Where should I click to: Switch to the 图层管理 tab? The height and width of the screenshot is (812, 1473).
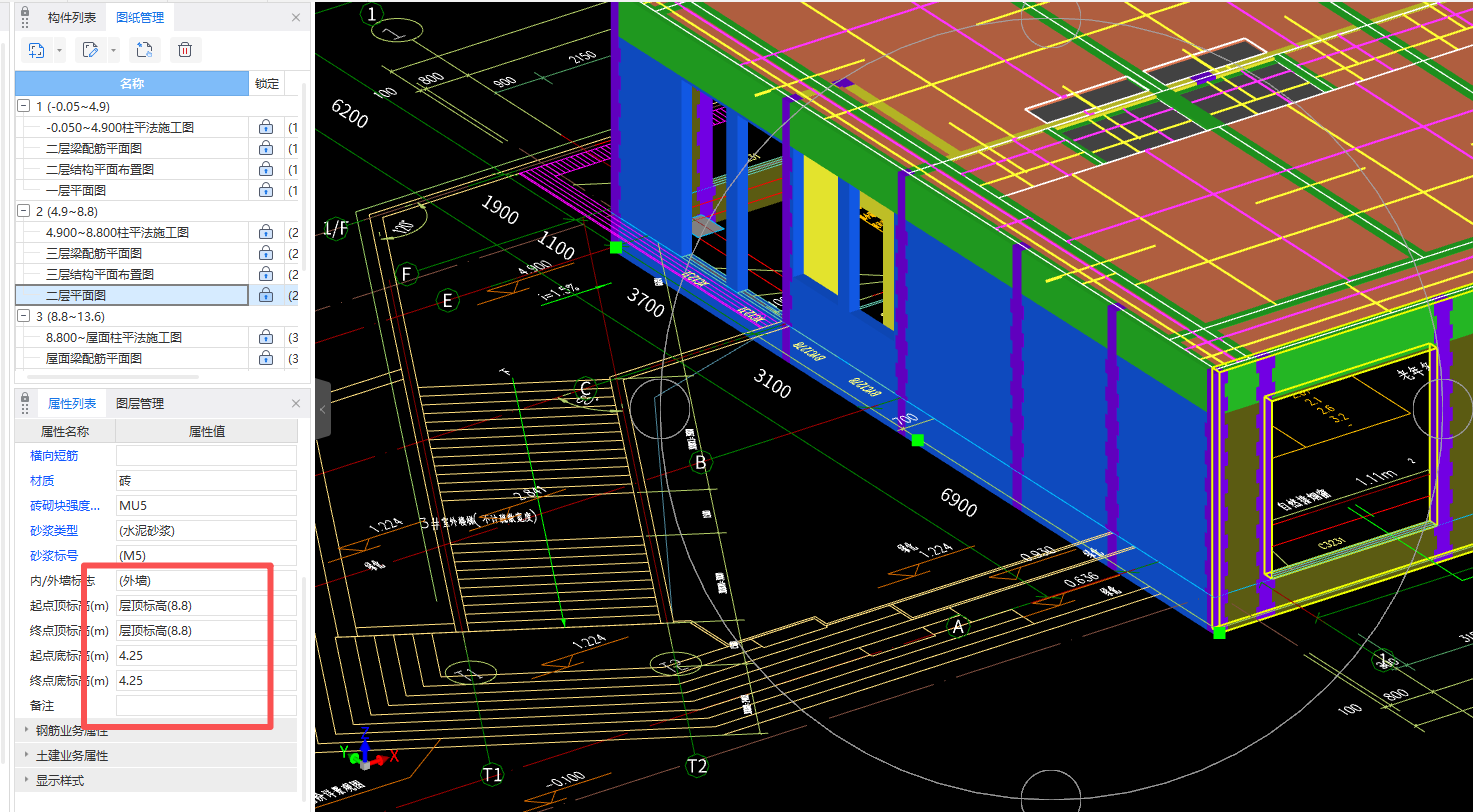pos(139,403)
